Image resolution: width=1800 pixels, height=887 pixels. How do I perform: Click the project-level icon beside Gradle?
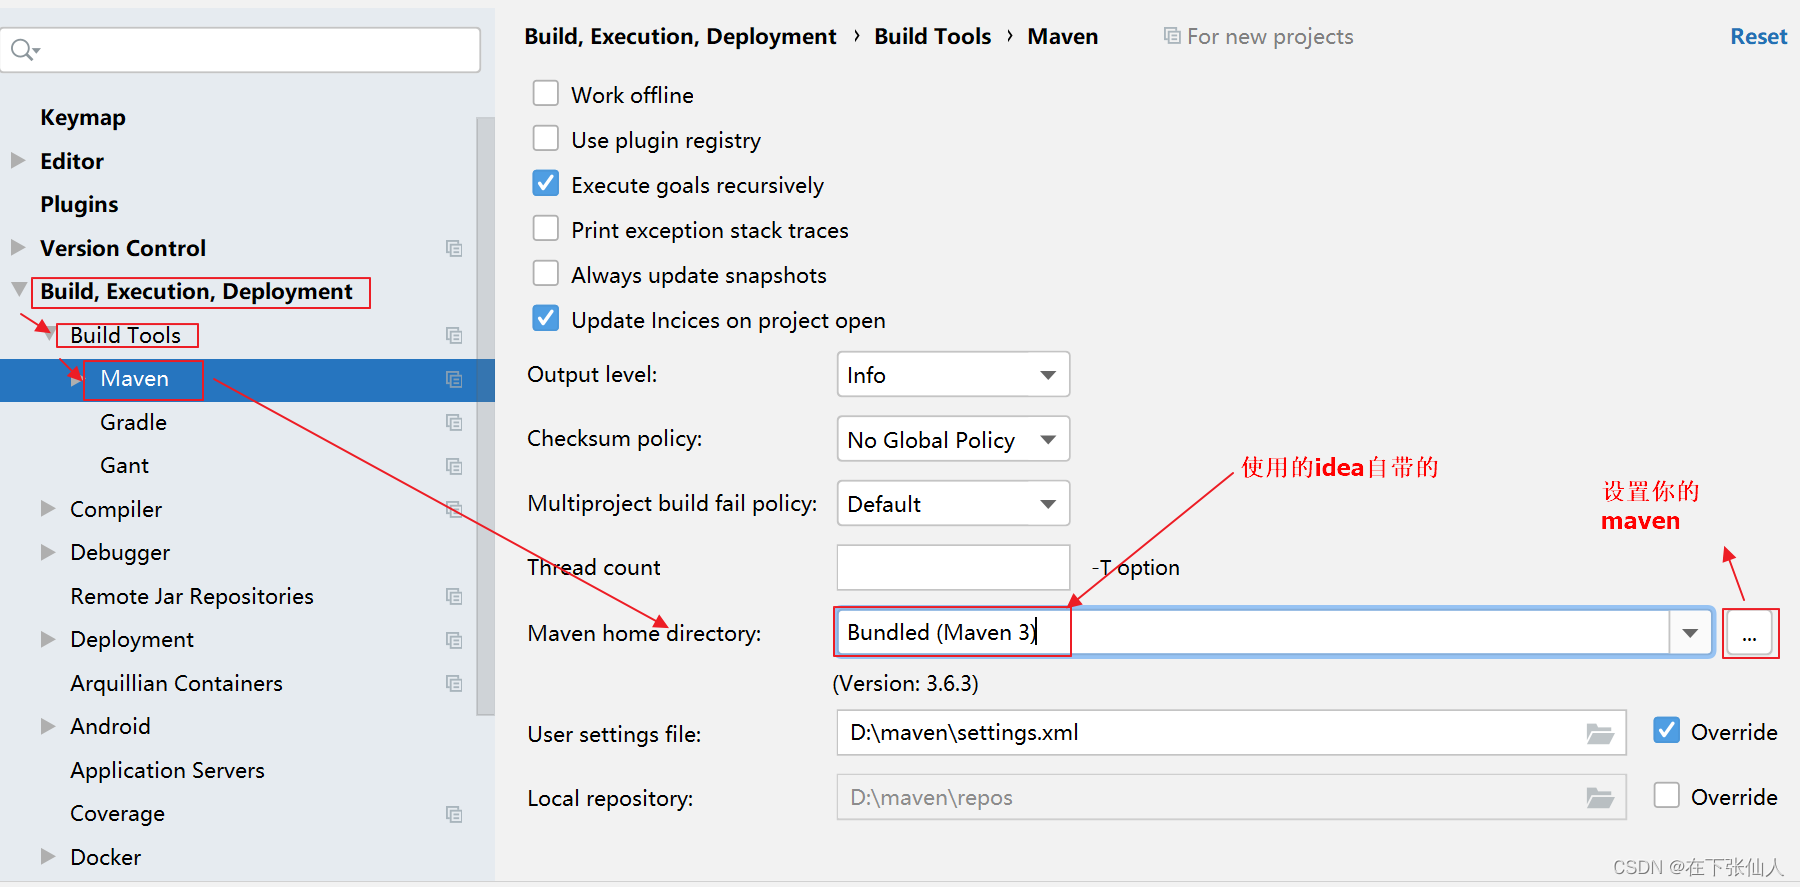point(454,422)
